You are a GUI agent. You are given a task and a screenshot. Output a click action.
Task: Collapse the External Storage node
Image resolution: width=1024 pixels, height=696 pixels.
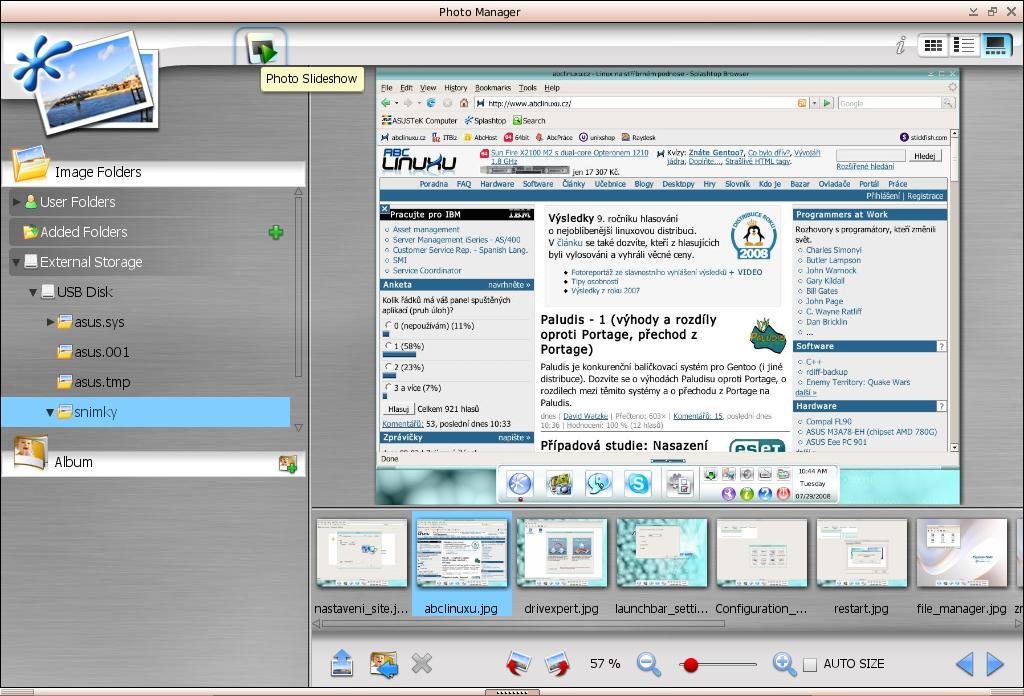16,262
